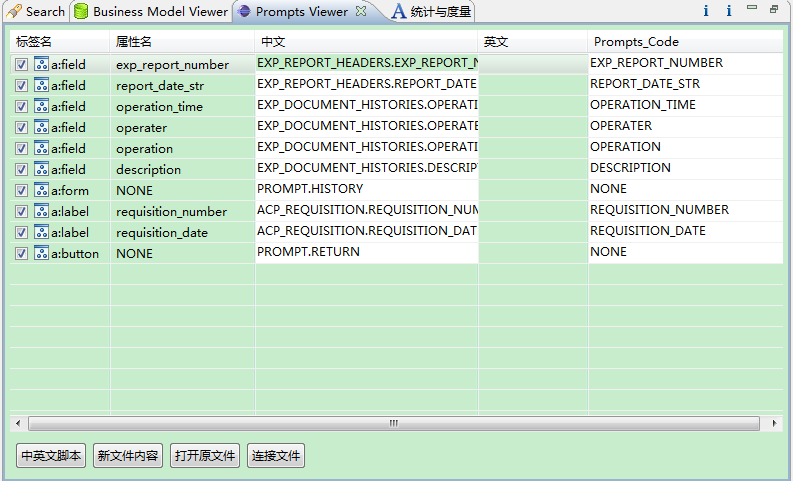This screenshot has height=481, width=793.
Task: Toggle the checkbox for the operater row
Action: point(22,127)
